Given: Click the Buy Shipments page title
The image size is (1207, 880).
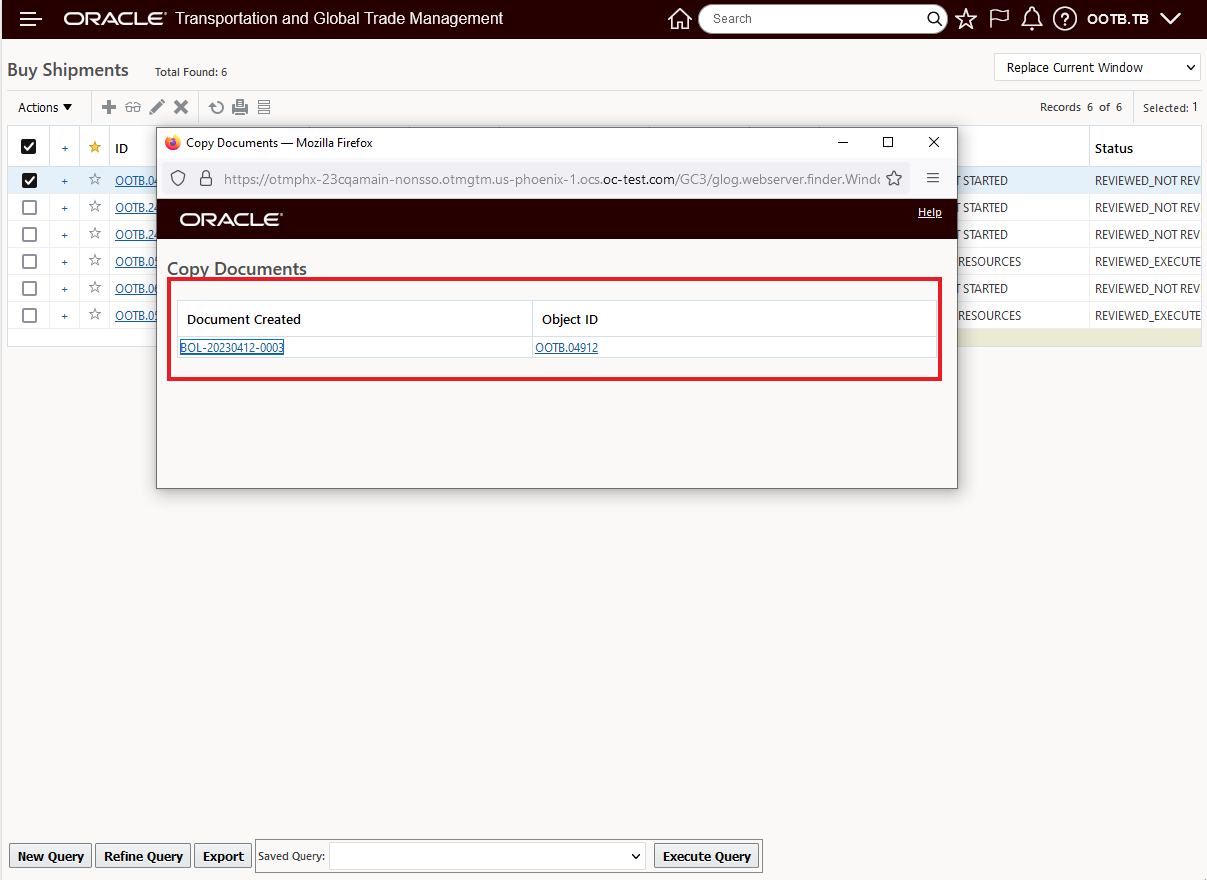Looking at the screenshot, I should [68, 70].
